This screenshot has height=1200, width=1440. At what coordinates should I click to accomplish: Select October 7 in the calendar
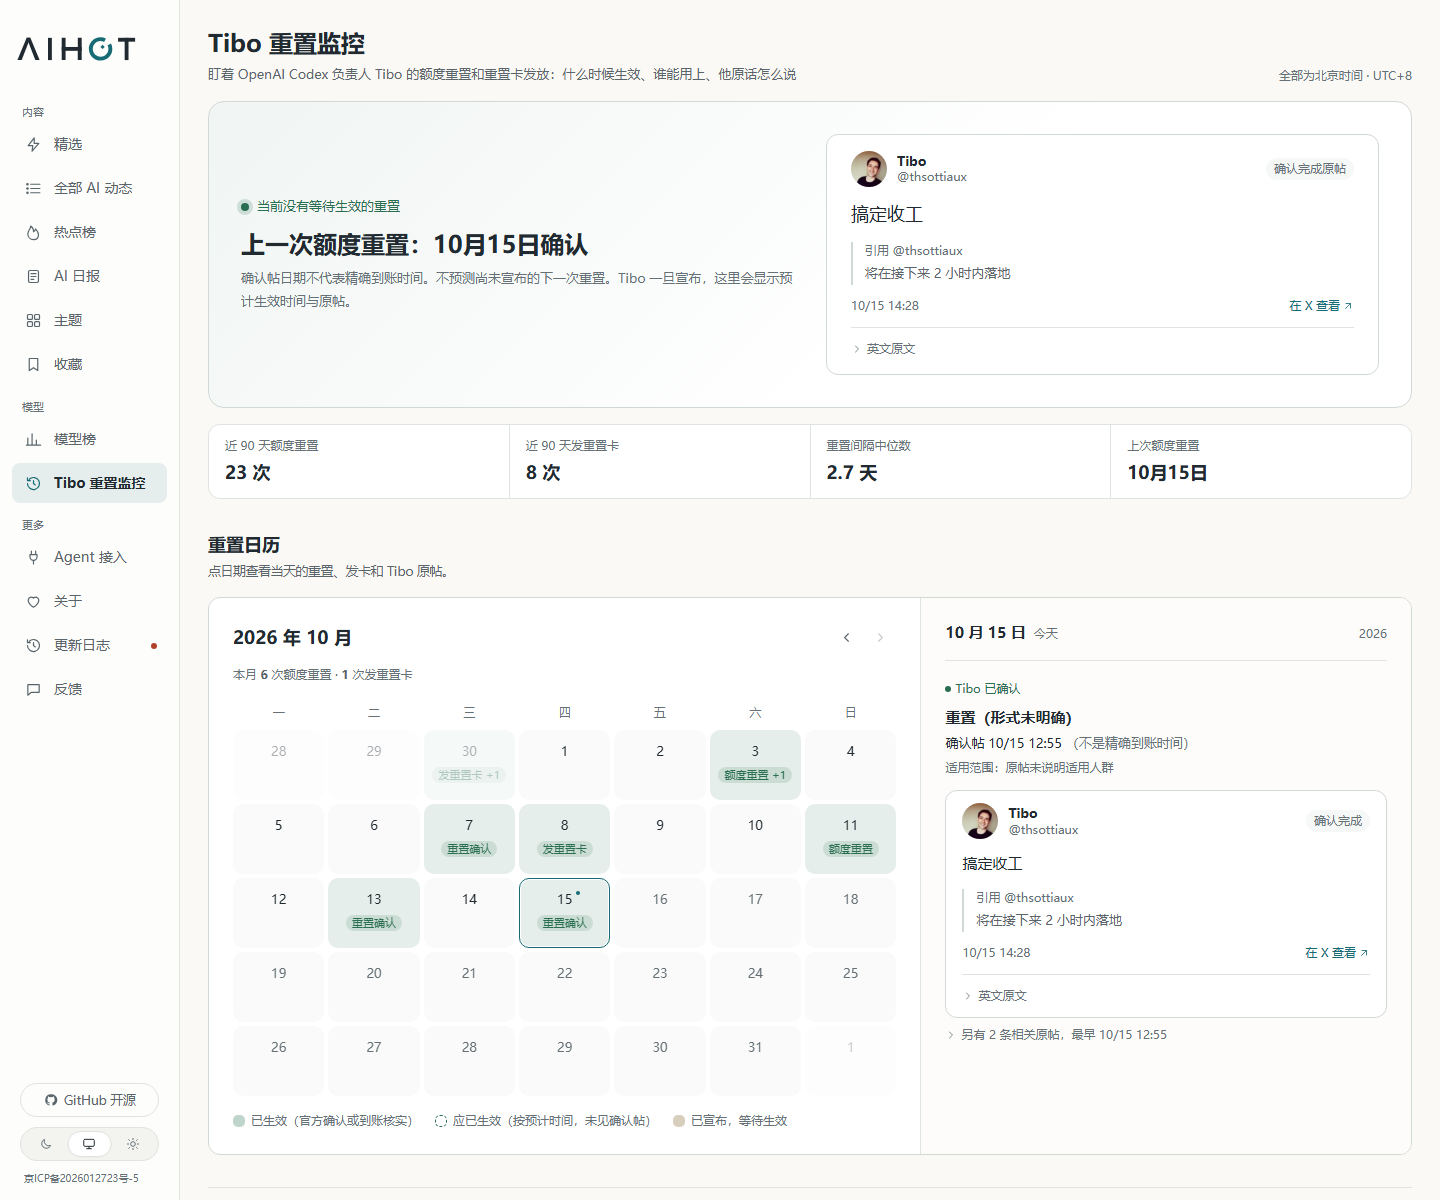click(x=469, y=839)
